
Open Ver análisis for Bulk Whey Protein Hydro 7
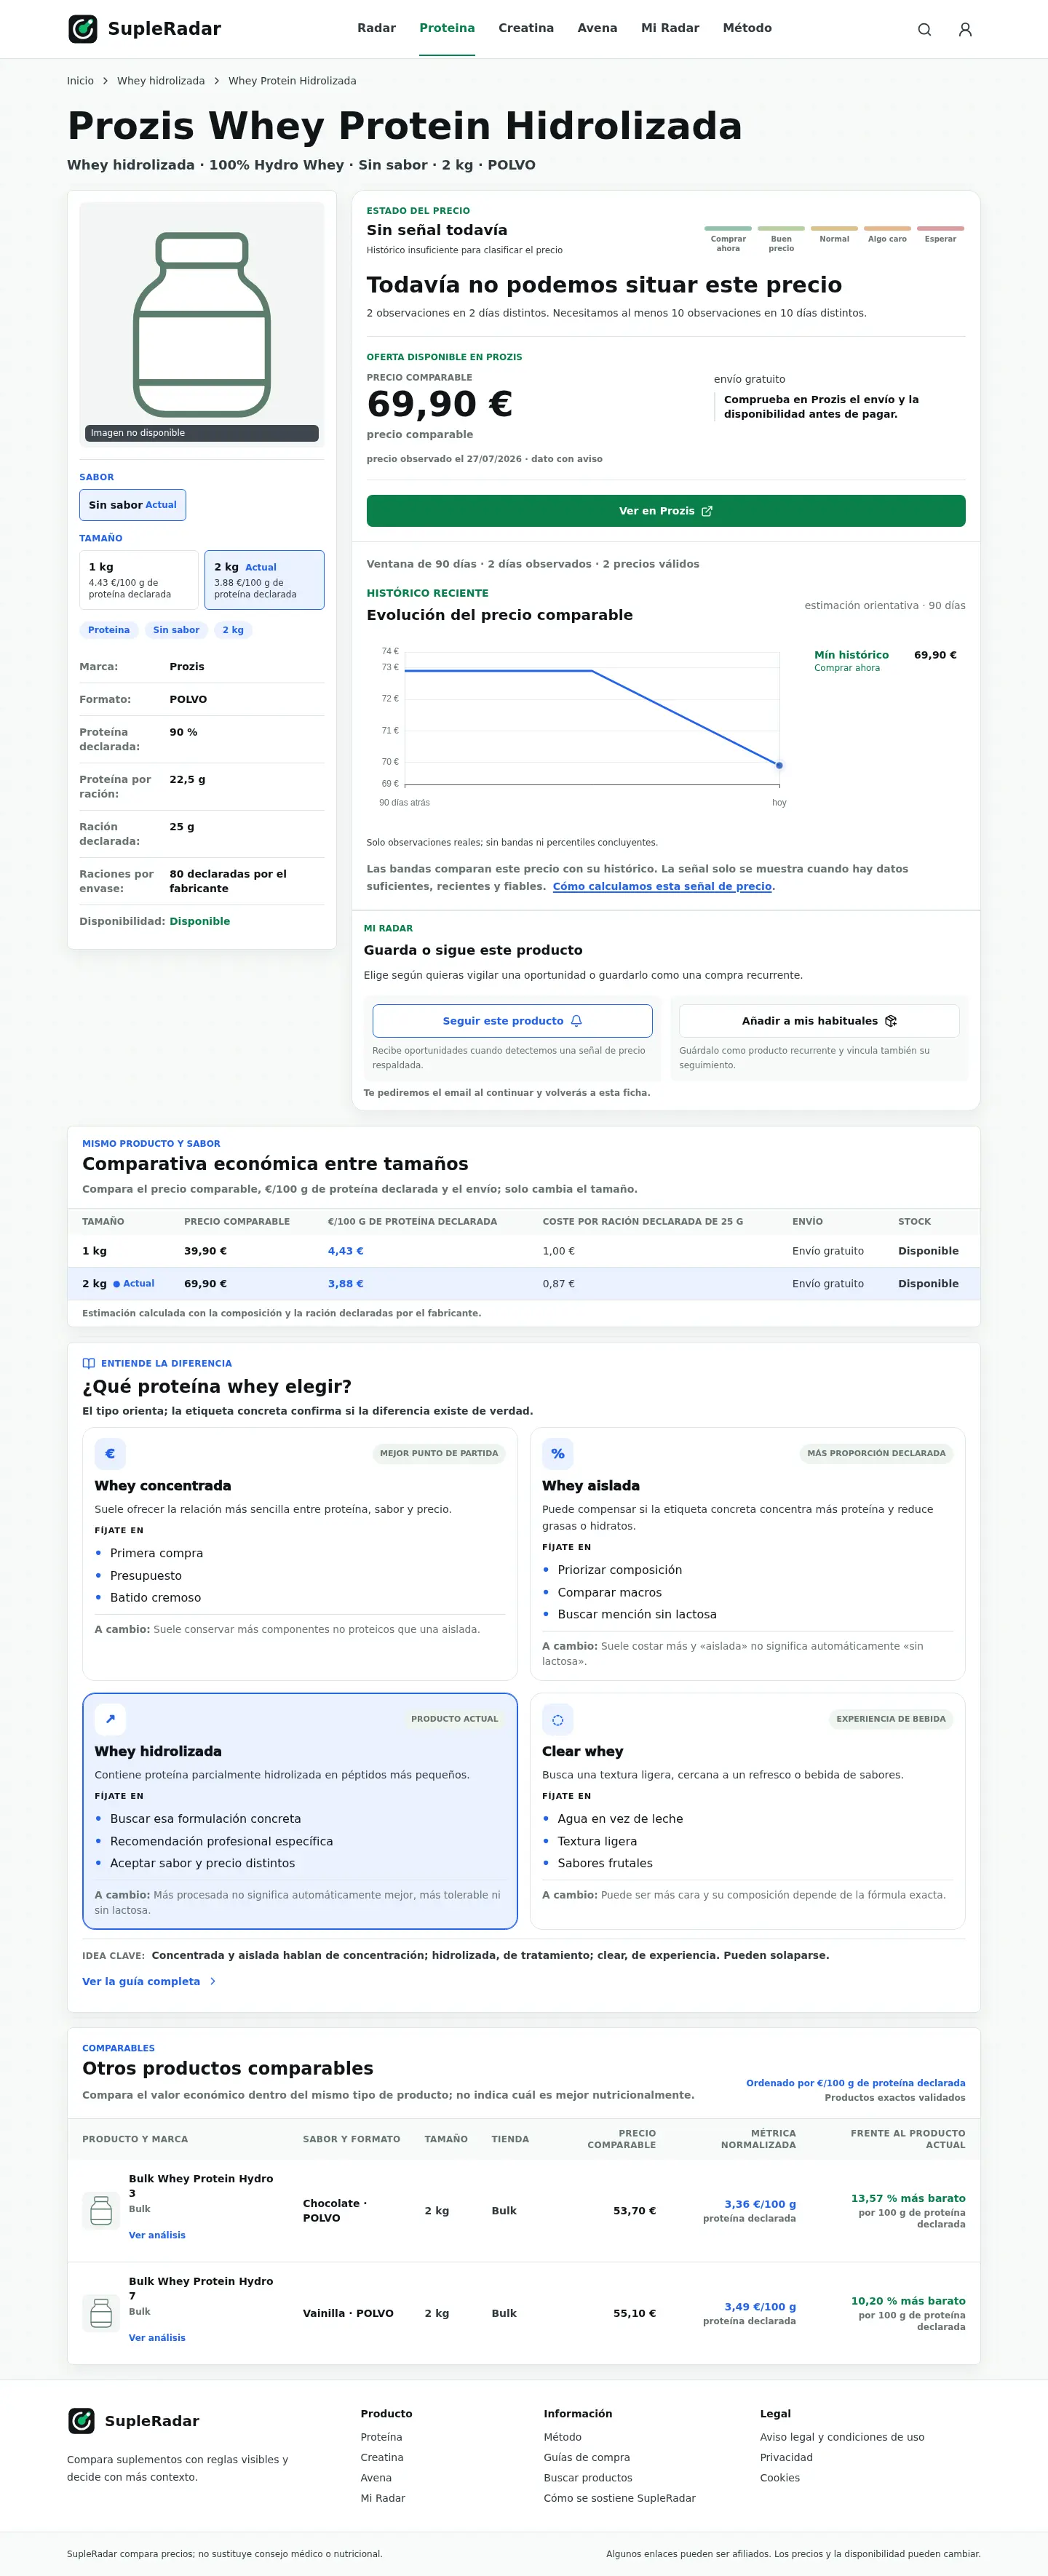[157, 2338]
